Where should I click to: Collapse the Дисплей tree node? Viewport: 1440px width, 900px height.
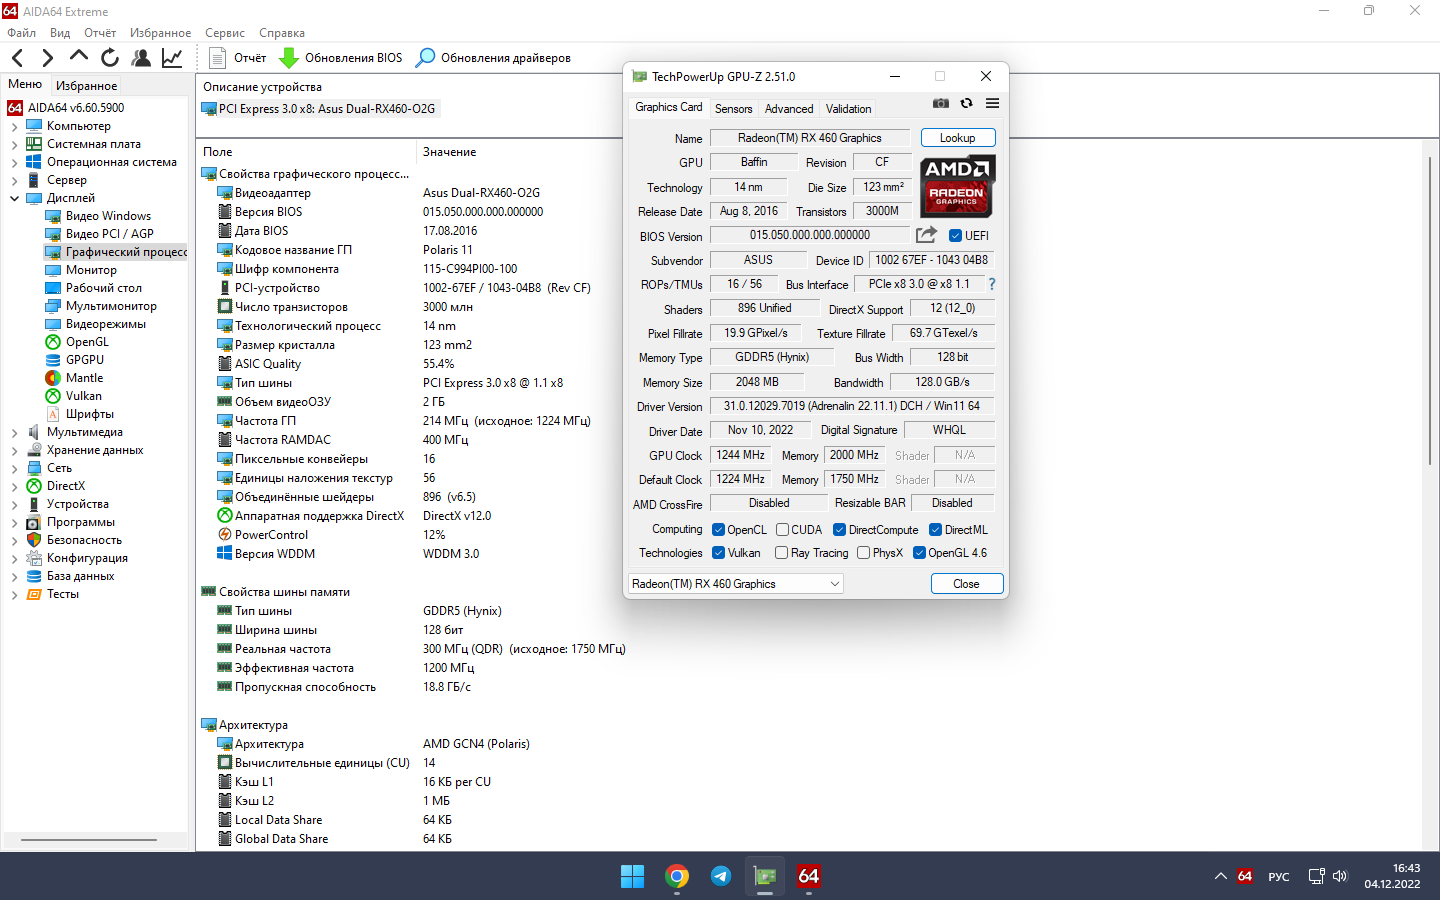tap(14, 198)
